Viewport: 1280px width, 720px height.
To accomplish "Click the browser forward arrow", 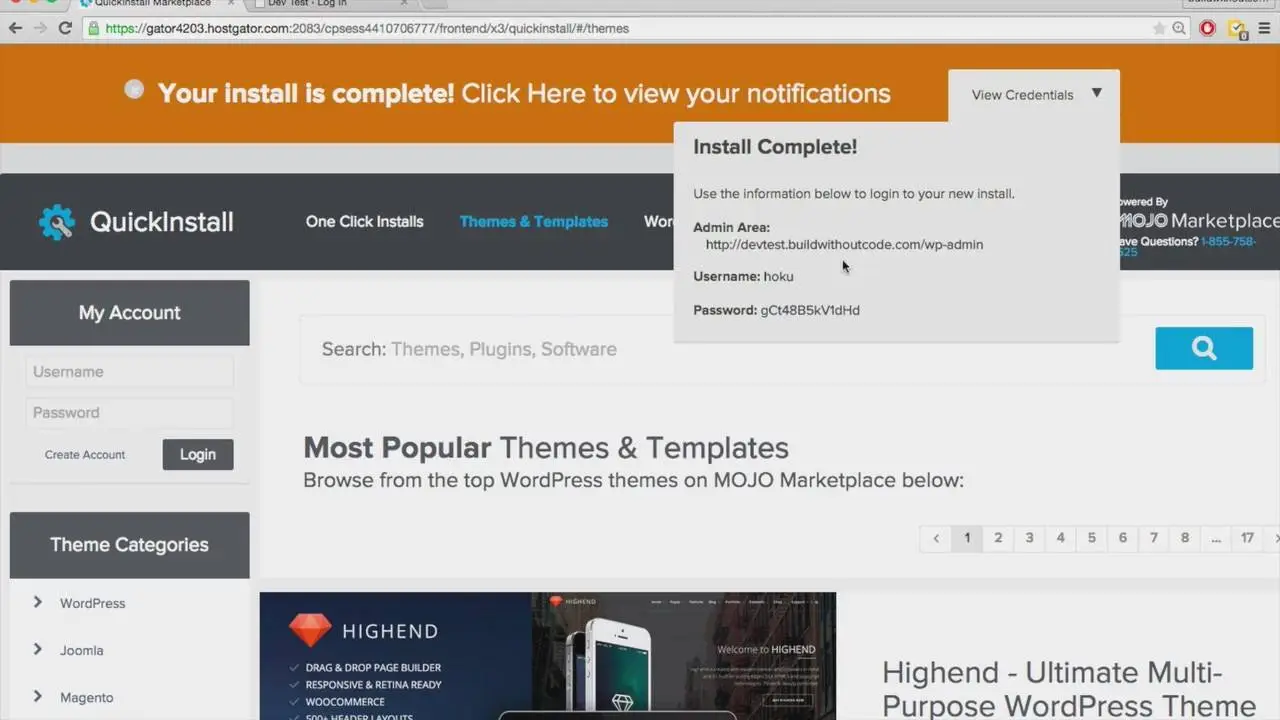I will [x=40, y=28].
